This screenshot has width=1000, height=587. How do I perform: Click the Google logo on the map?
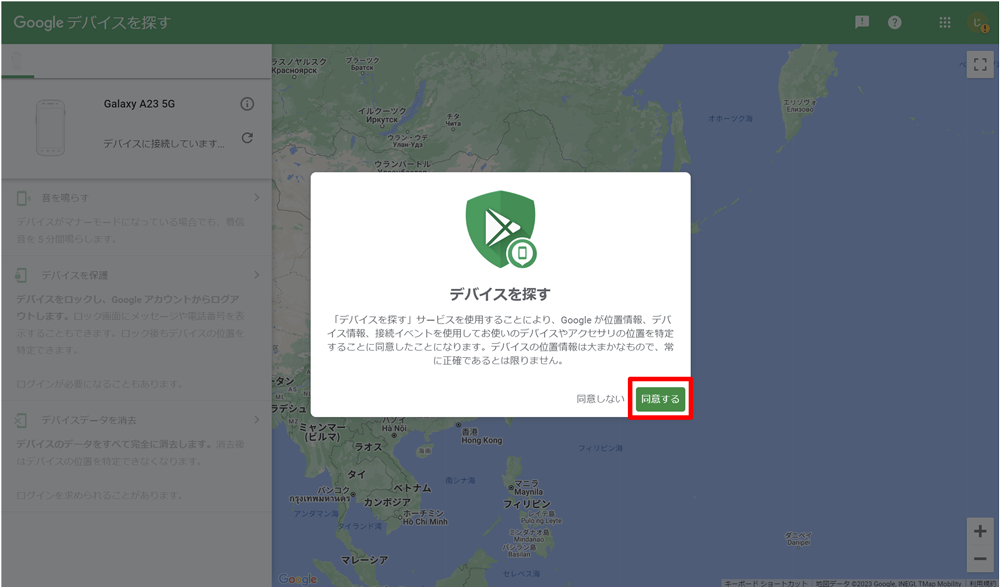coord(297,579)
